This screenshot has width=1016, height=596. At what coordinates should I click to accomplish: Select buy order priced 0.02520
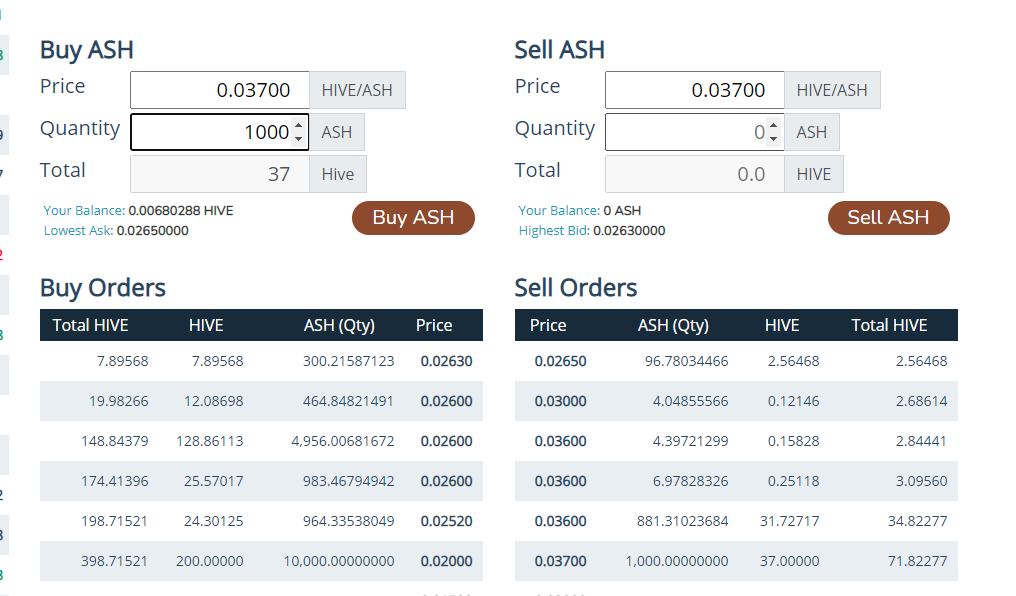pos(261,522)
